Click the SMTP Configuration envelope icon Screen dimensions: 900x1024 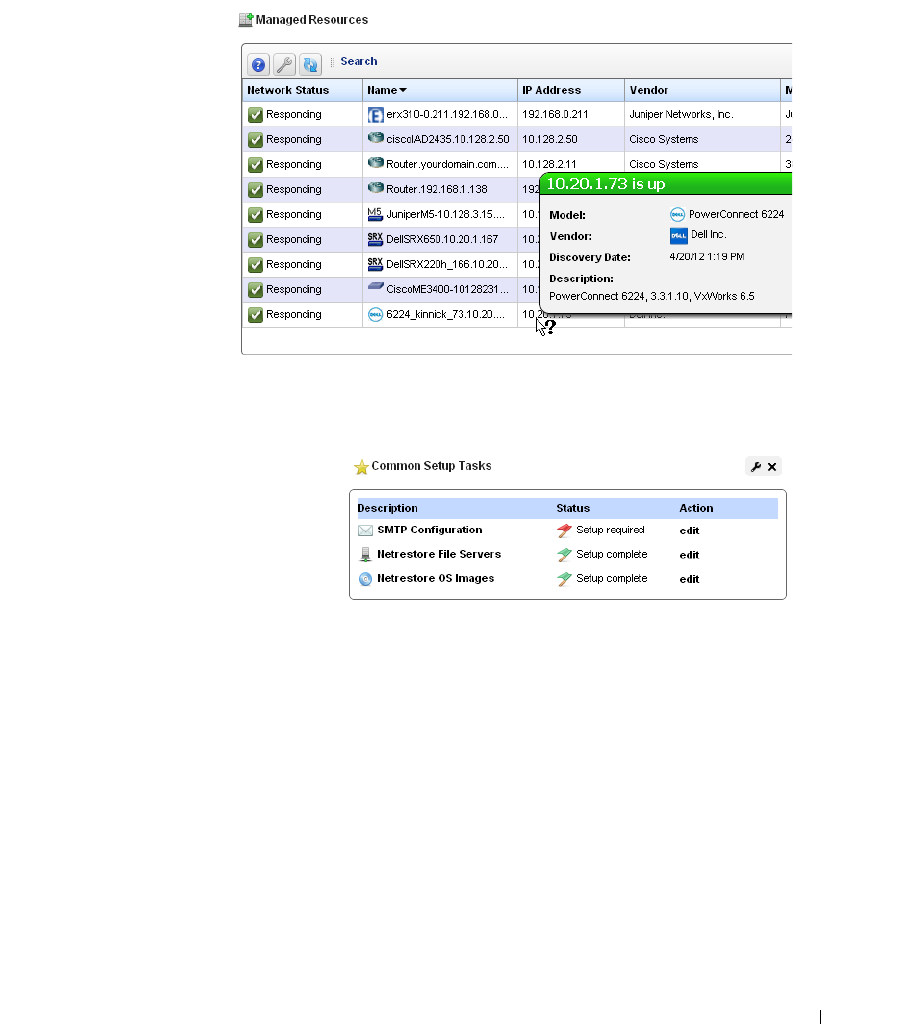pos(366,530)
